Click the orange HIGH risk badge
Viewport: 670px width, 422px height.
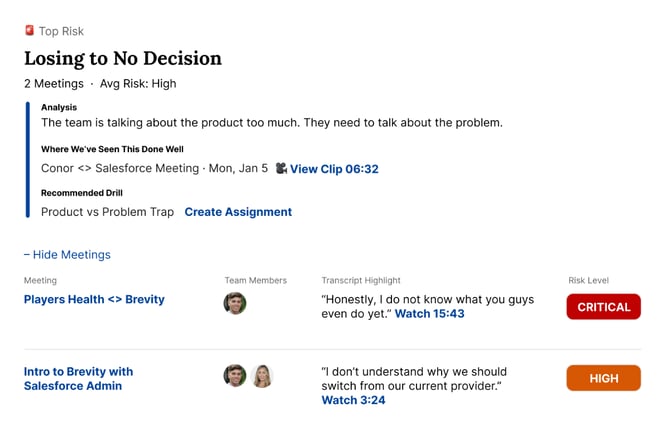click(603, 378)
